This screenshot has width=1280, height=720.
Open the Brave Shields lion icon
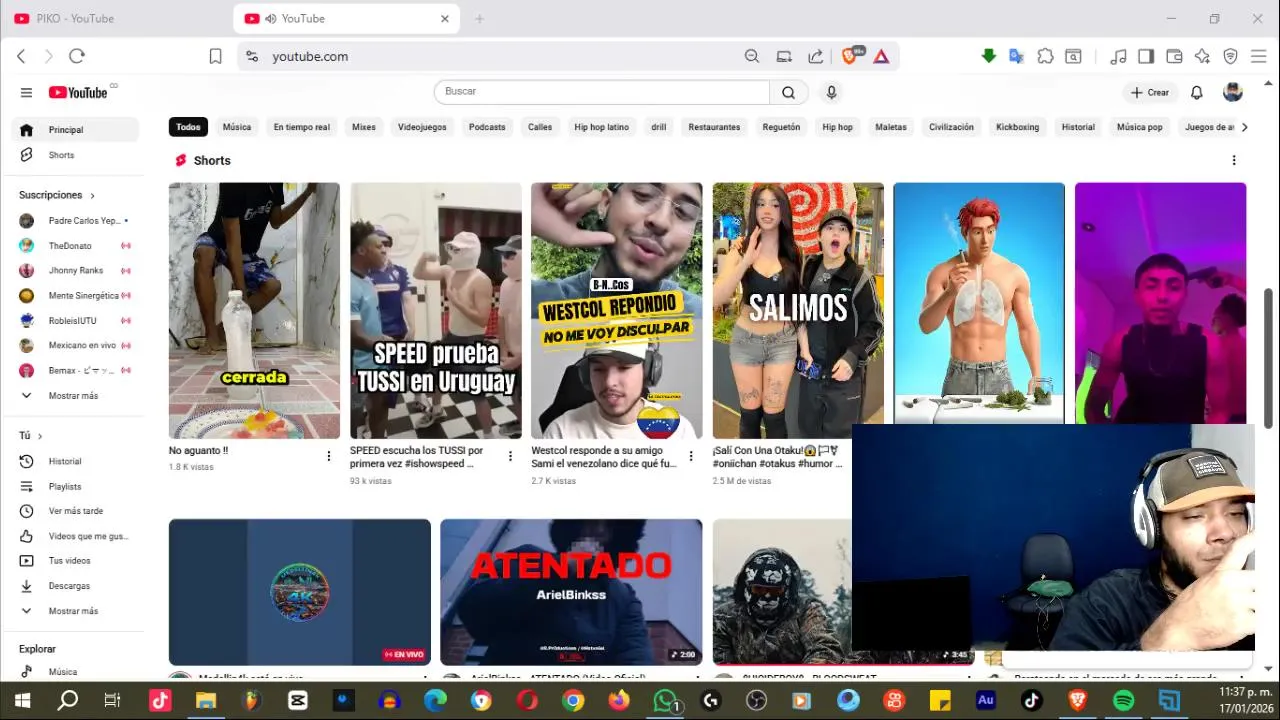click(850, 56)
